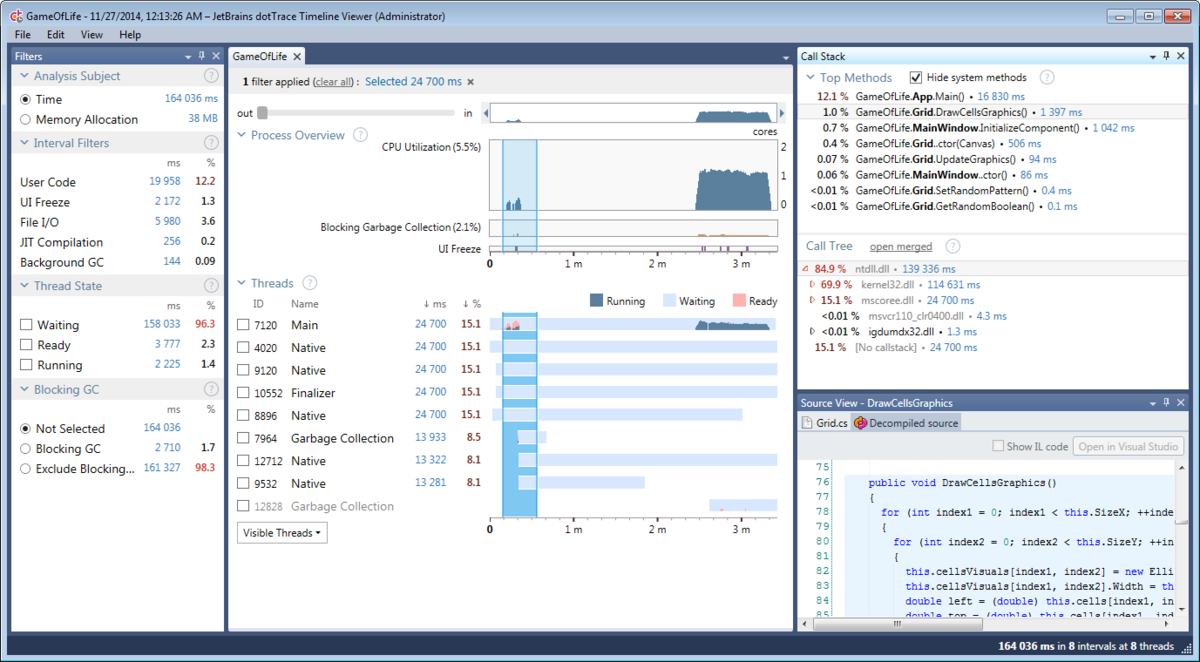The height and width of the screenshot is (662, 1200).
Task: Expand the kernel32.dll call tree node
Action: (x=812, y=285)
